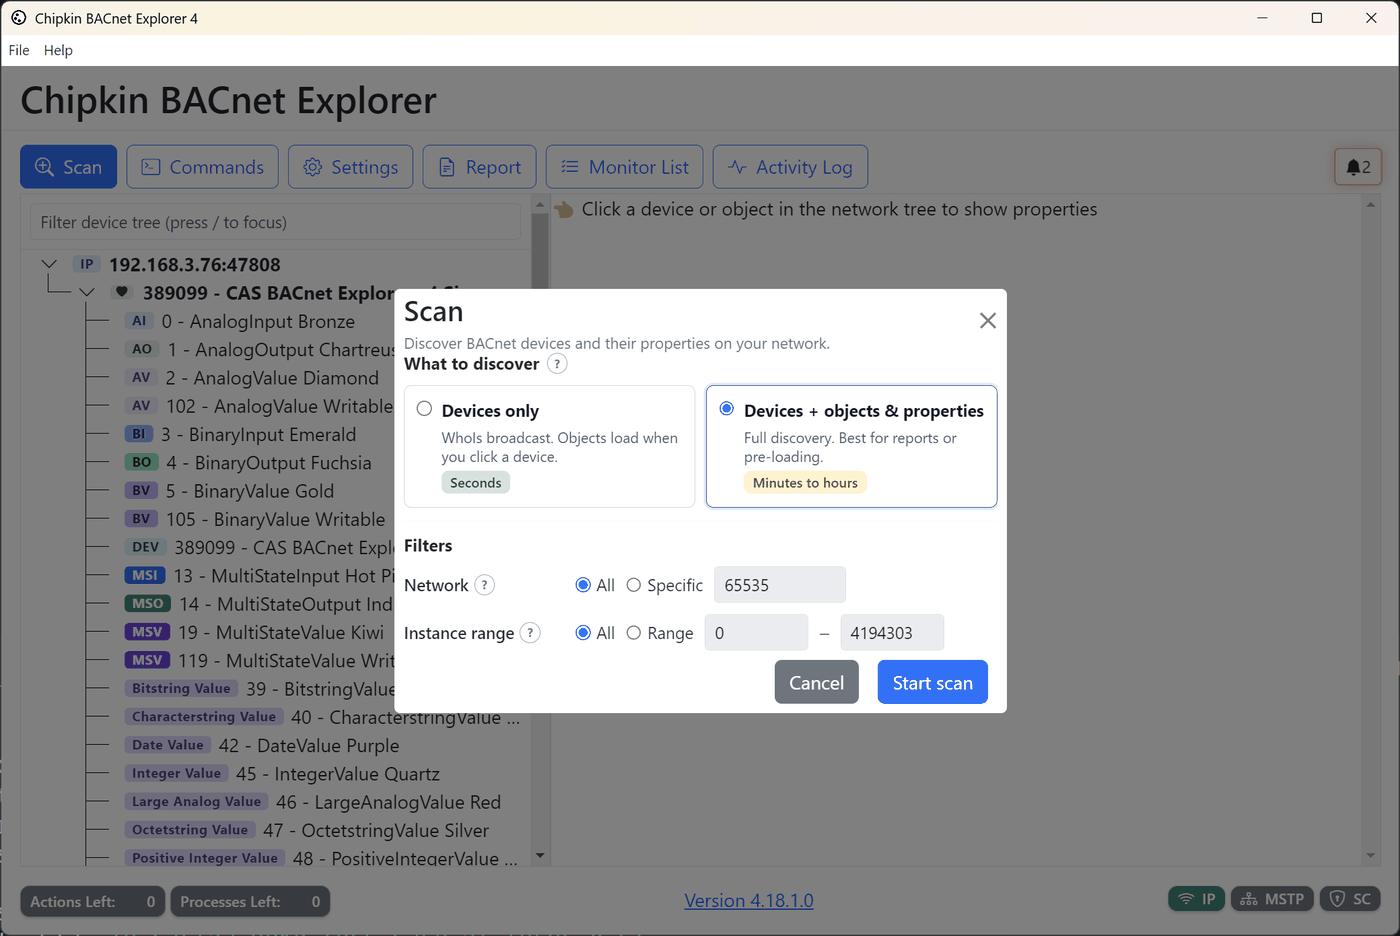Click the Positive Integer Value badge
This screenshot has height=936, width=1400.
point(205,858)
